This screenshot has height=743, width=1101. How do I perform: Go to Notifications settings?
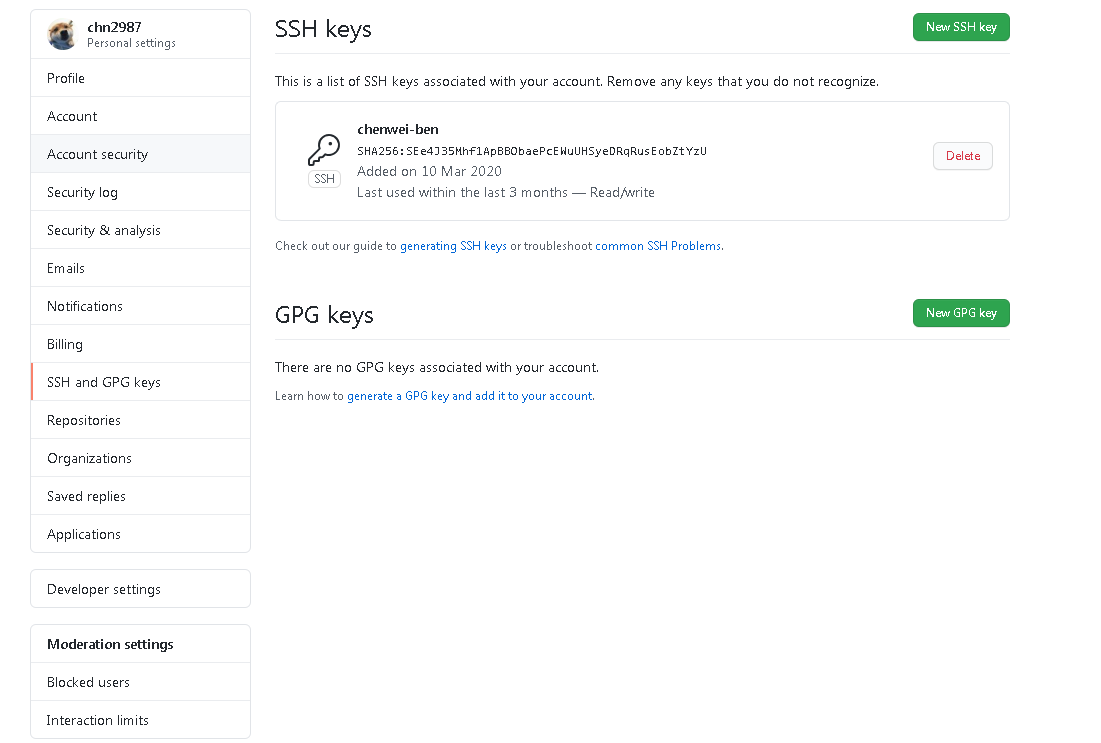tap(85, 306)
